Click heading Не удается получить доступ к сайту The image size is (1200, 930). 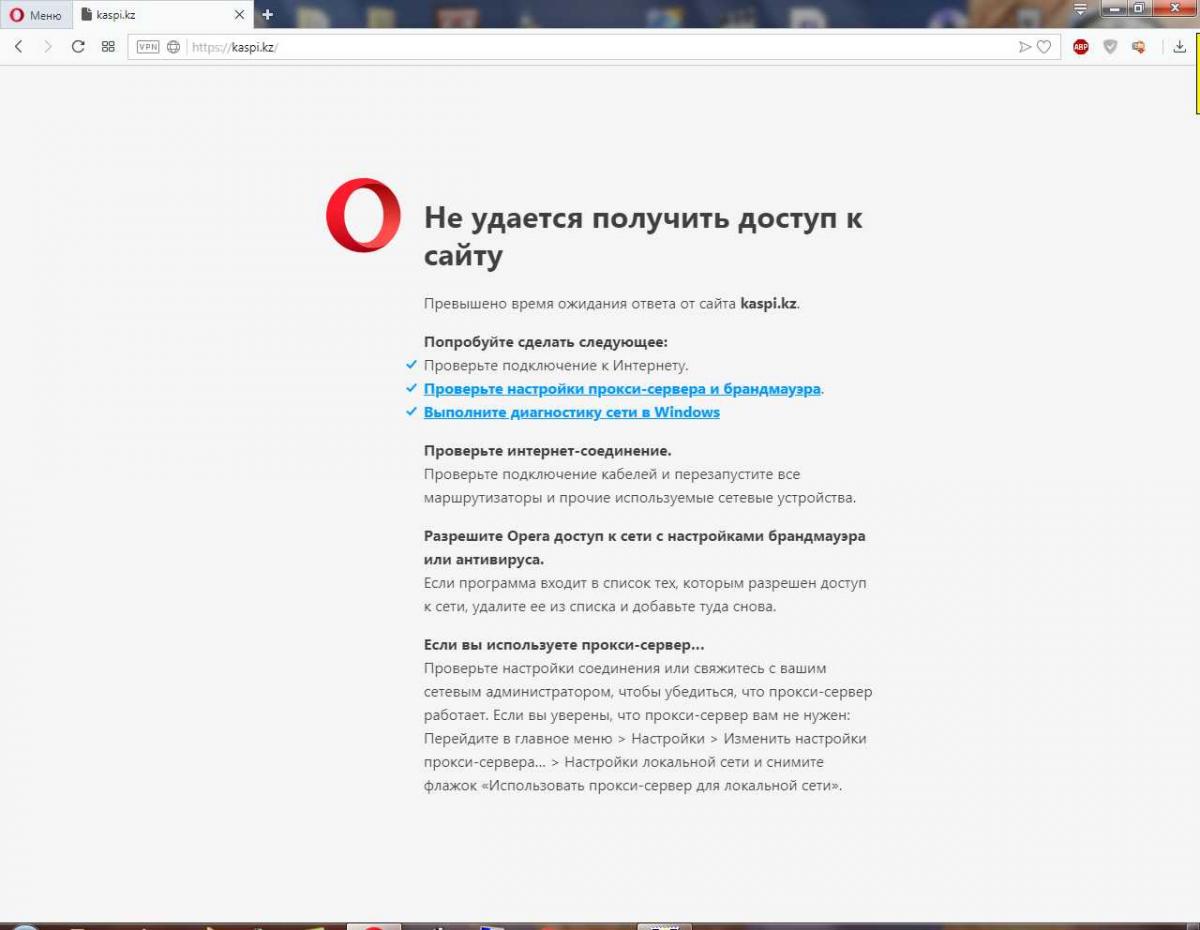643,236
